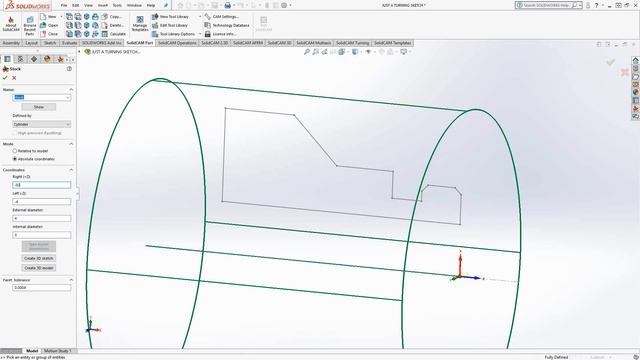Image resolution: width=640 pixels, height=360 pixels.
Task: Expand the New Tool Library dropdown arrow
Action: tap(200, 17)
